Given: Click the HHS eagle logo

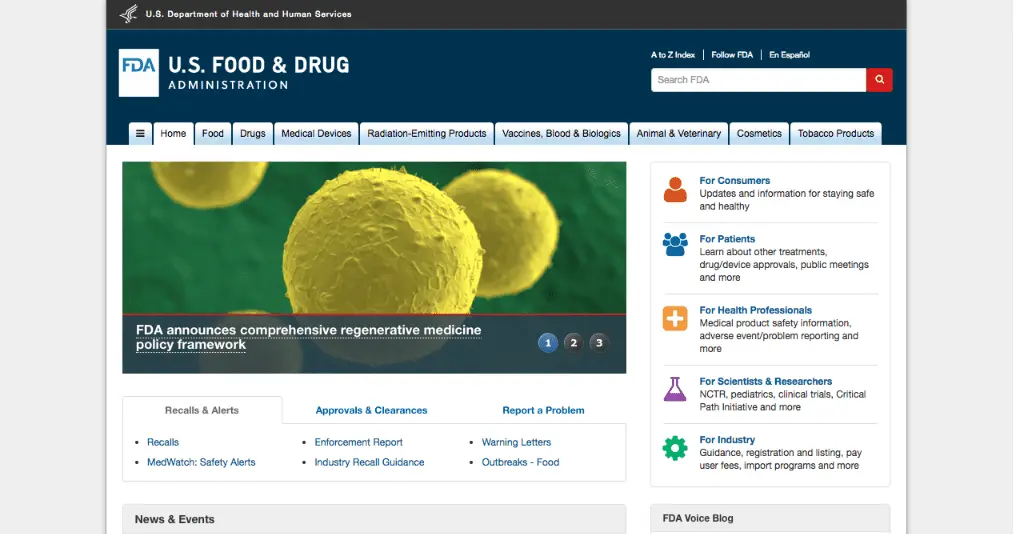Looking at the screenshot, I should click(x=129, y=14).
